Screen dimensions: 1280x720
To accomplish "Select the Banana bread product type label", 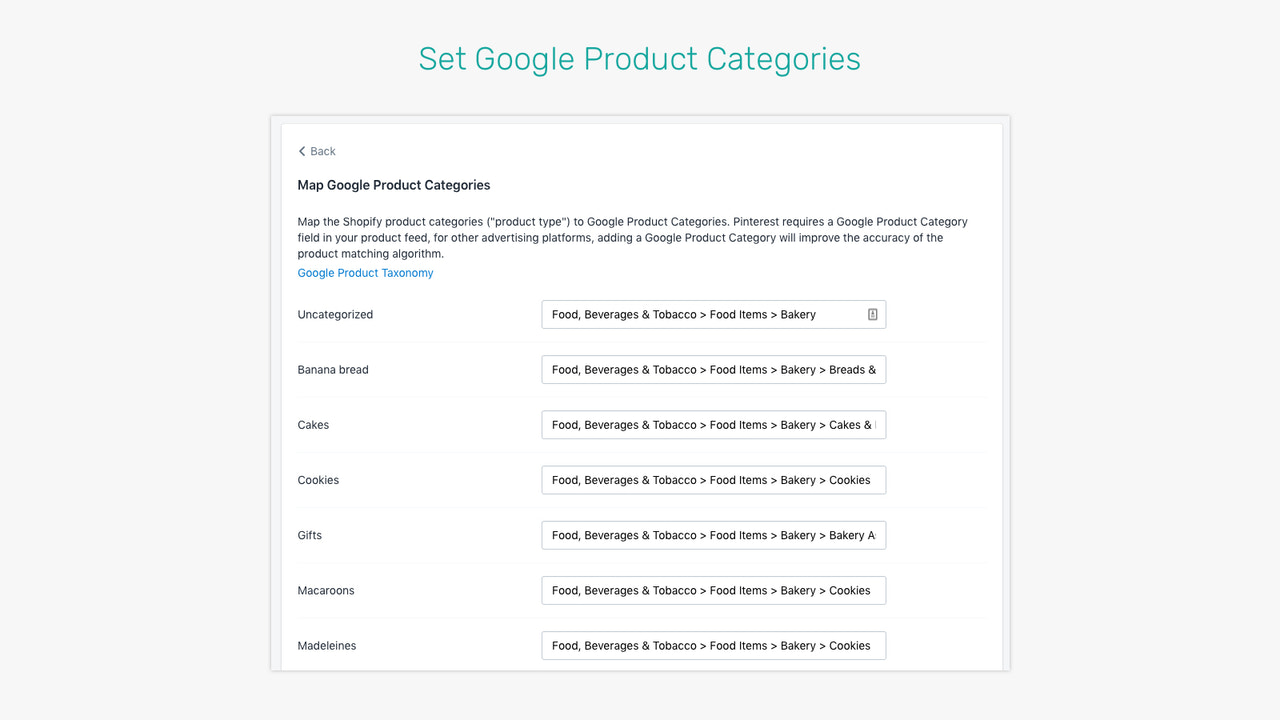I will (x=333, y=369).
